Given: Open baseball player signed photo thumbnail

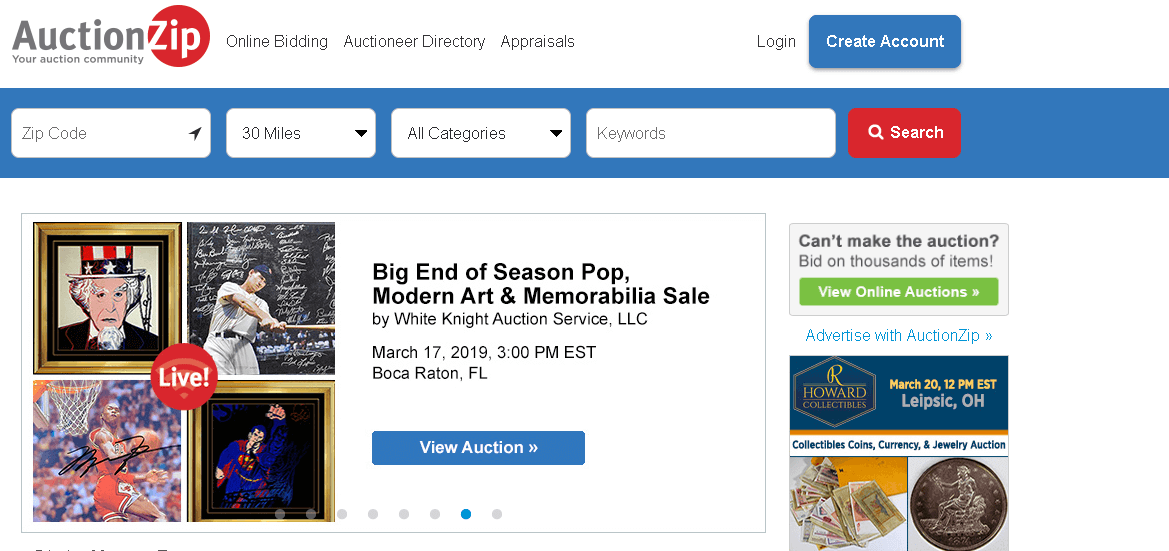Looking at the screenshot, I should (x=261, y=297).
